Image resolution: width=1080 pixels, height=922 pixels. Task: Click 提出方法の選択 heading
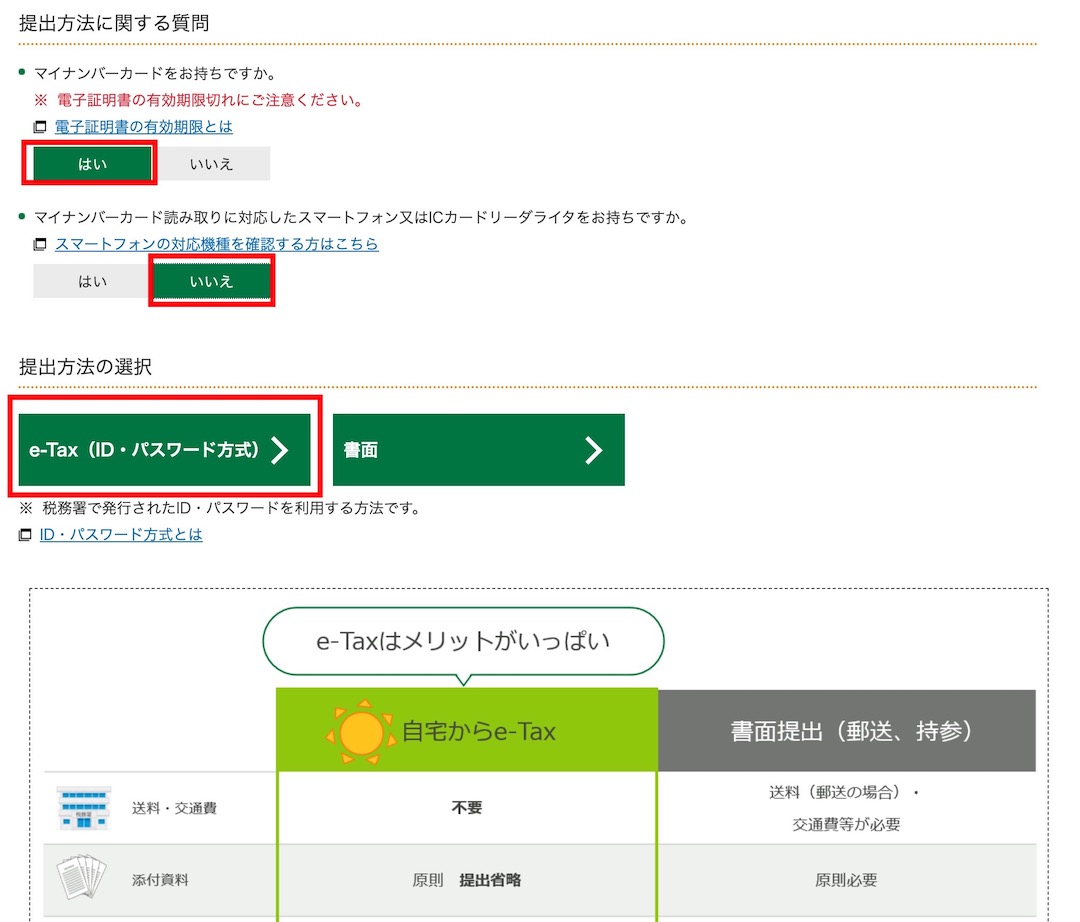point(85,366)
